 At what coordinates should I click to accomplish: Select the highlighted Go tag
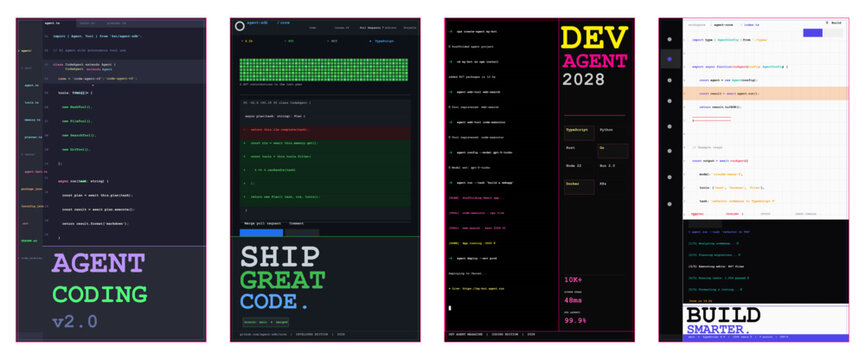613,151
